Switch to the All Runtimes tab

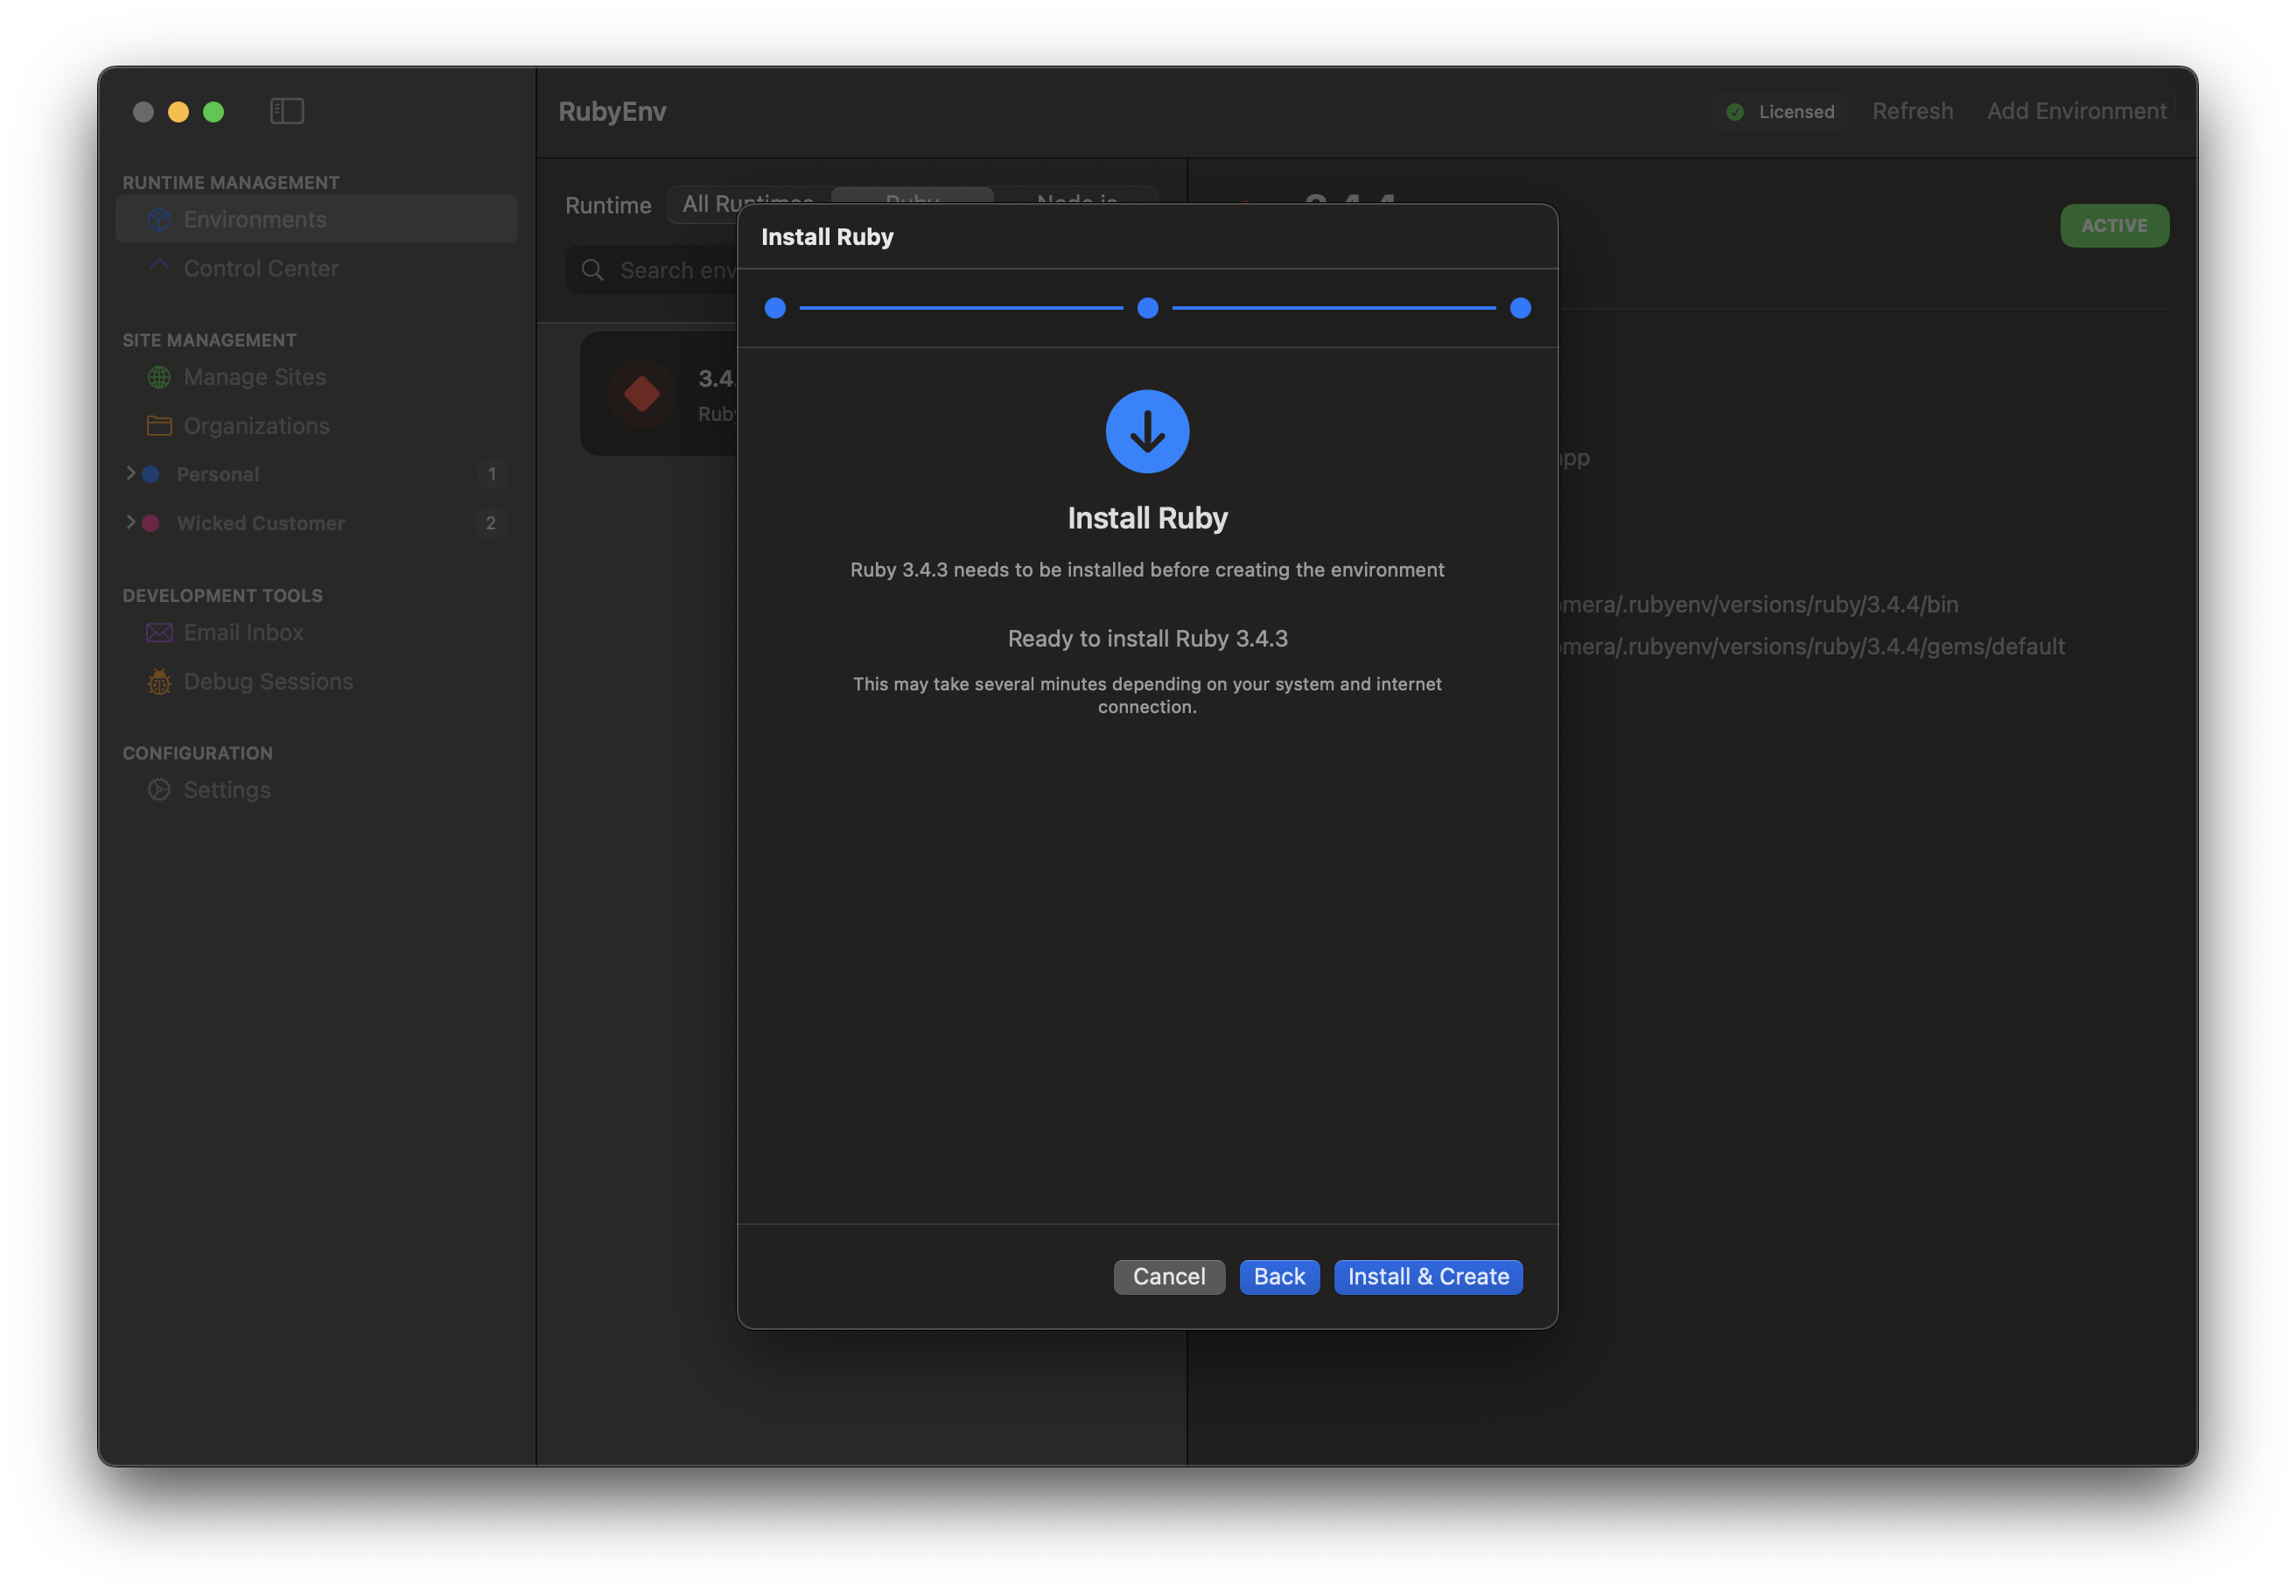747,204
